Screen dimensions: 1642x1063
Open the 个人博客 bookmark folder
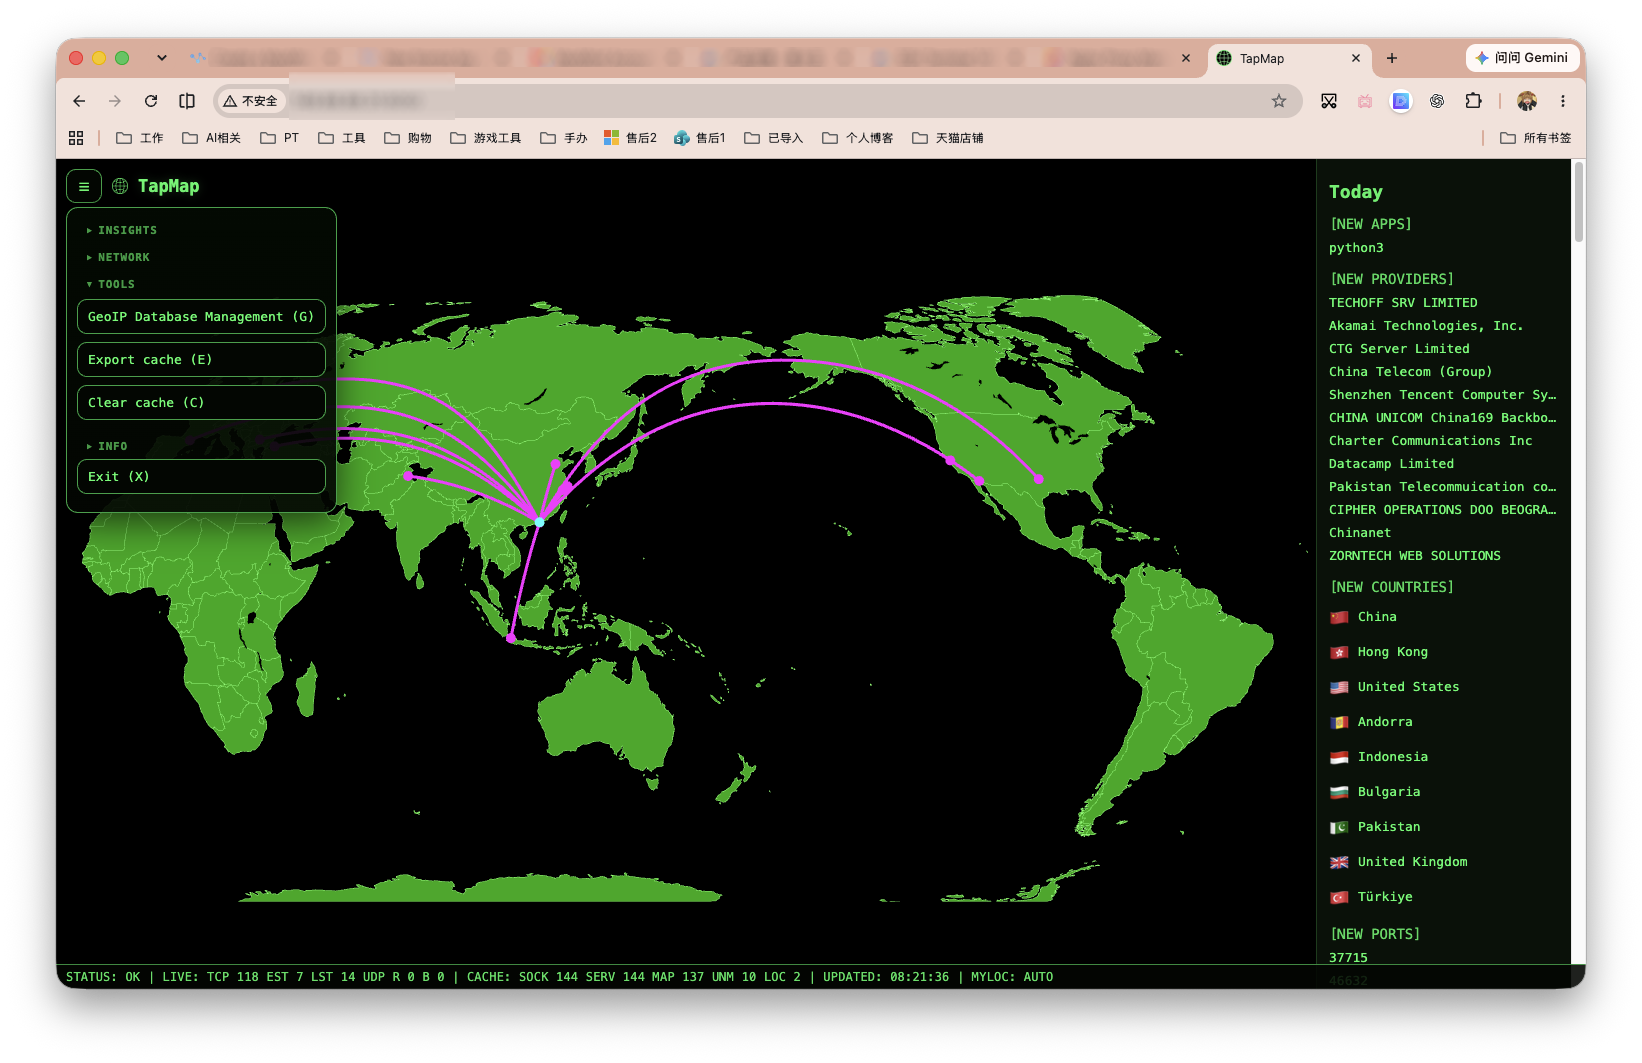[x=858, y=138]
